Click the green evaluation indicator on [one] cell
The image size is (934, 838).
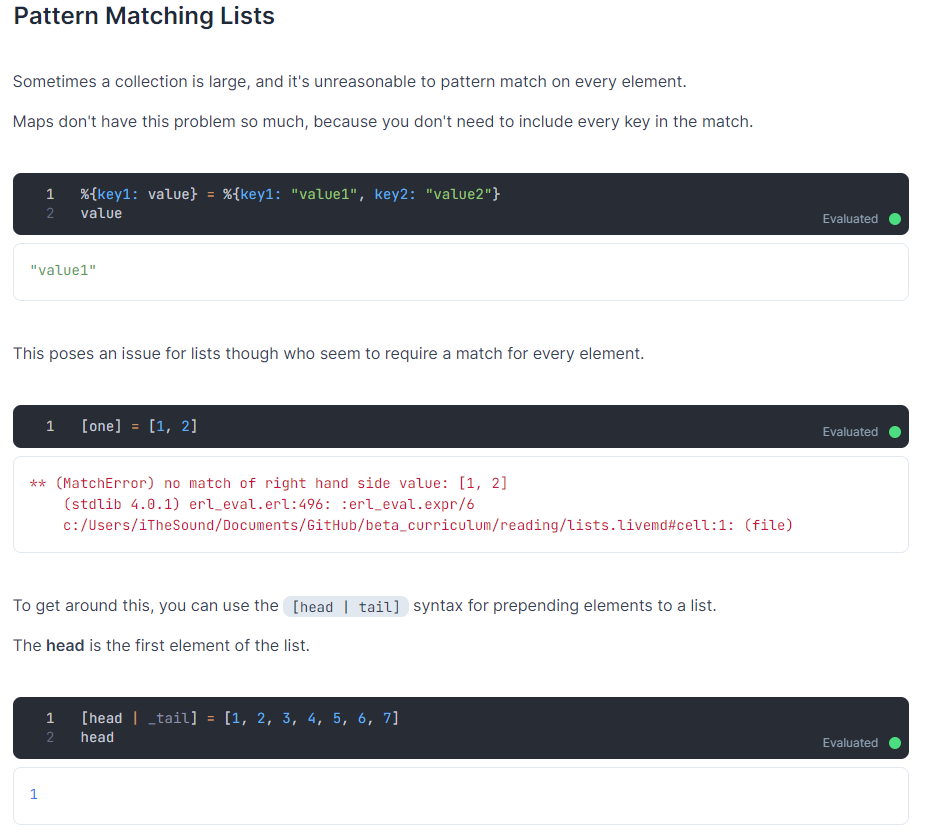pyautogui.click(x=894, y=432)
